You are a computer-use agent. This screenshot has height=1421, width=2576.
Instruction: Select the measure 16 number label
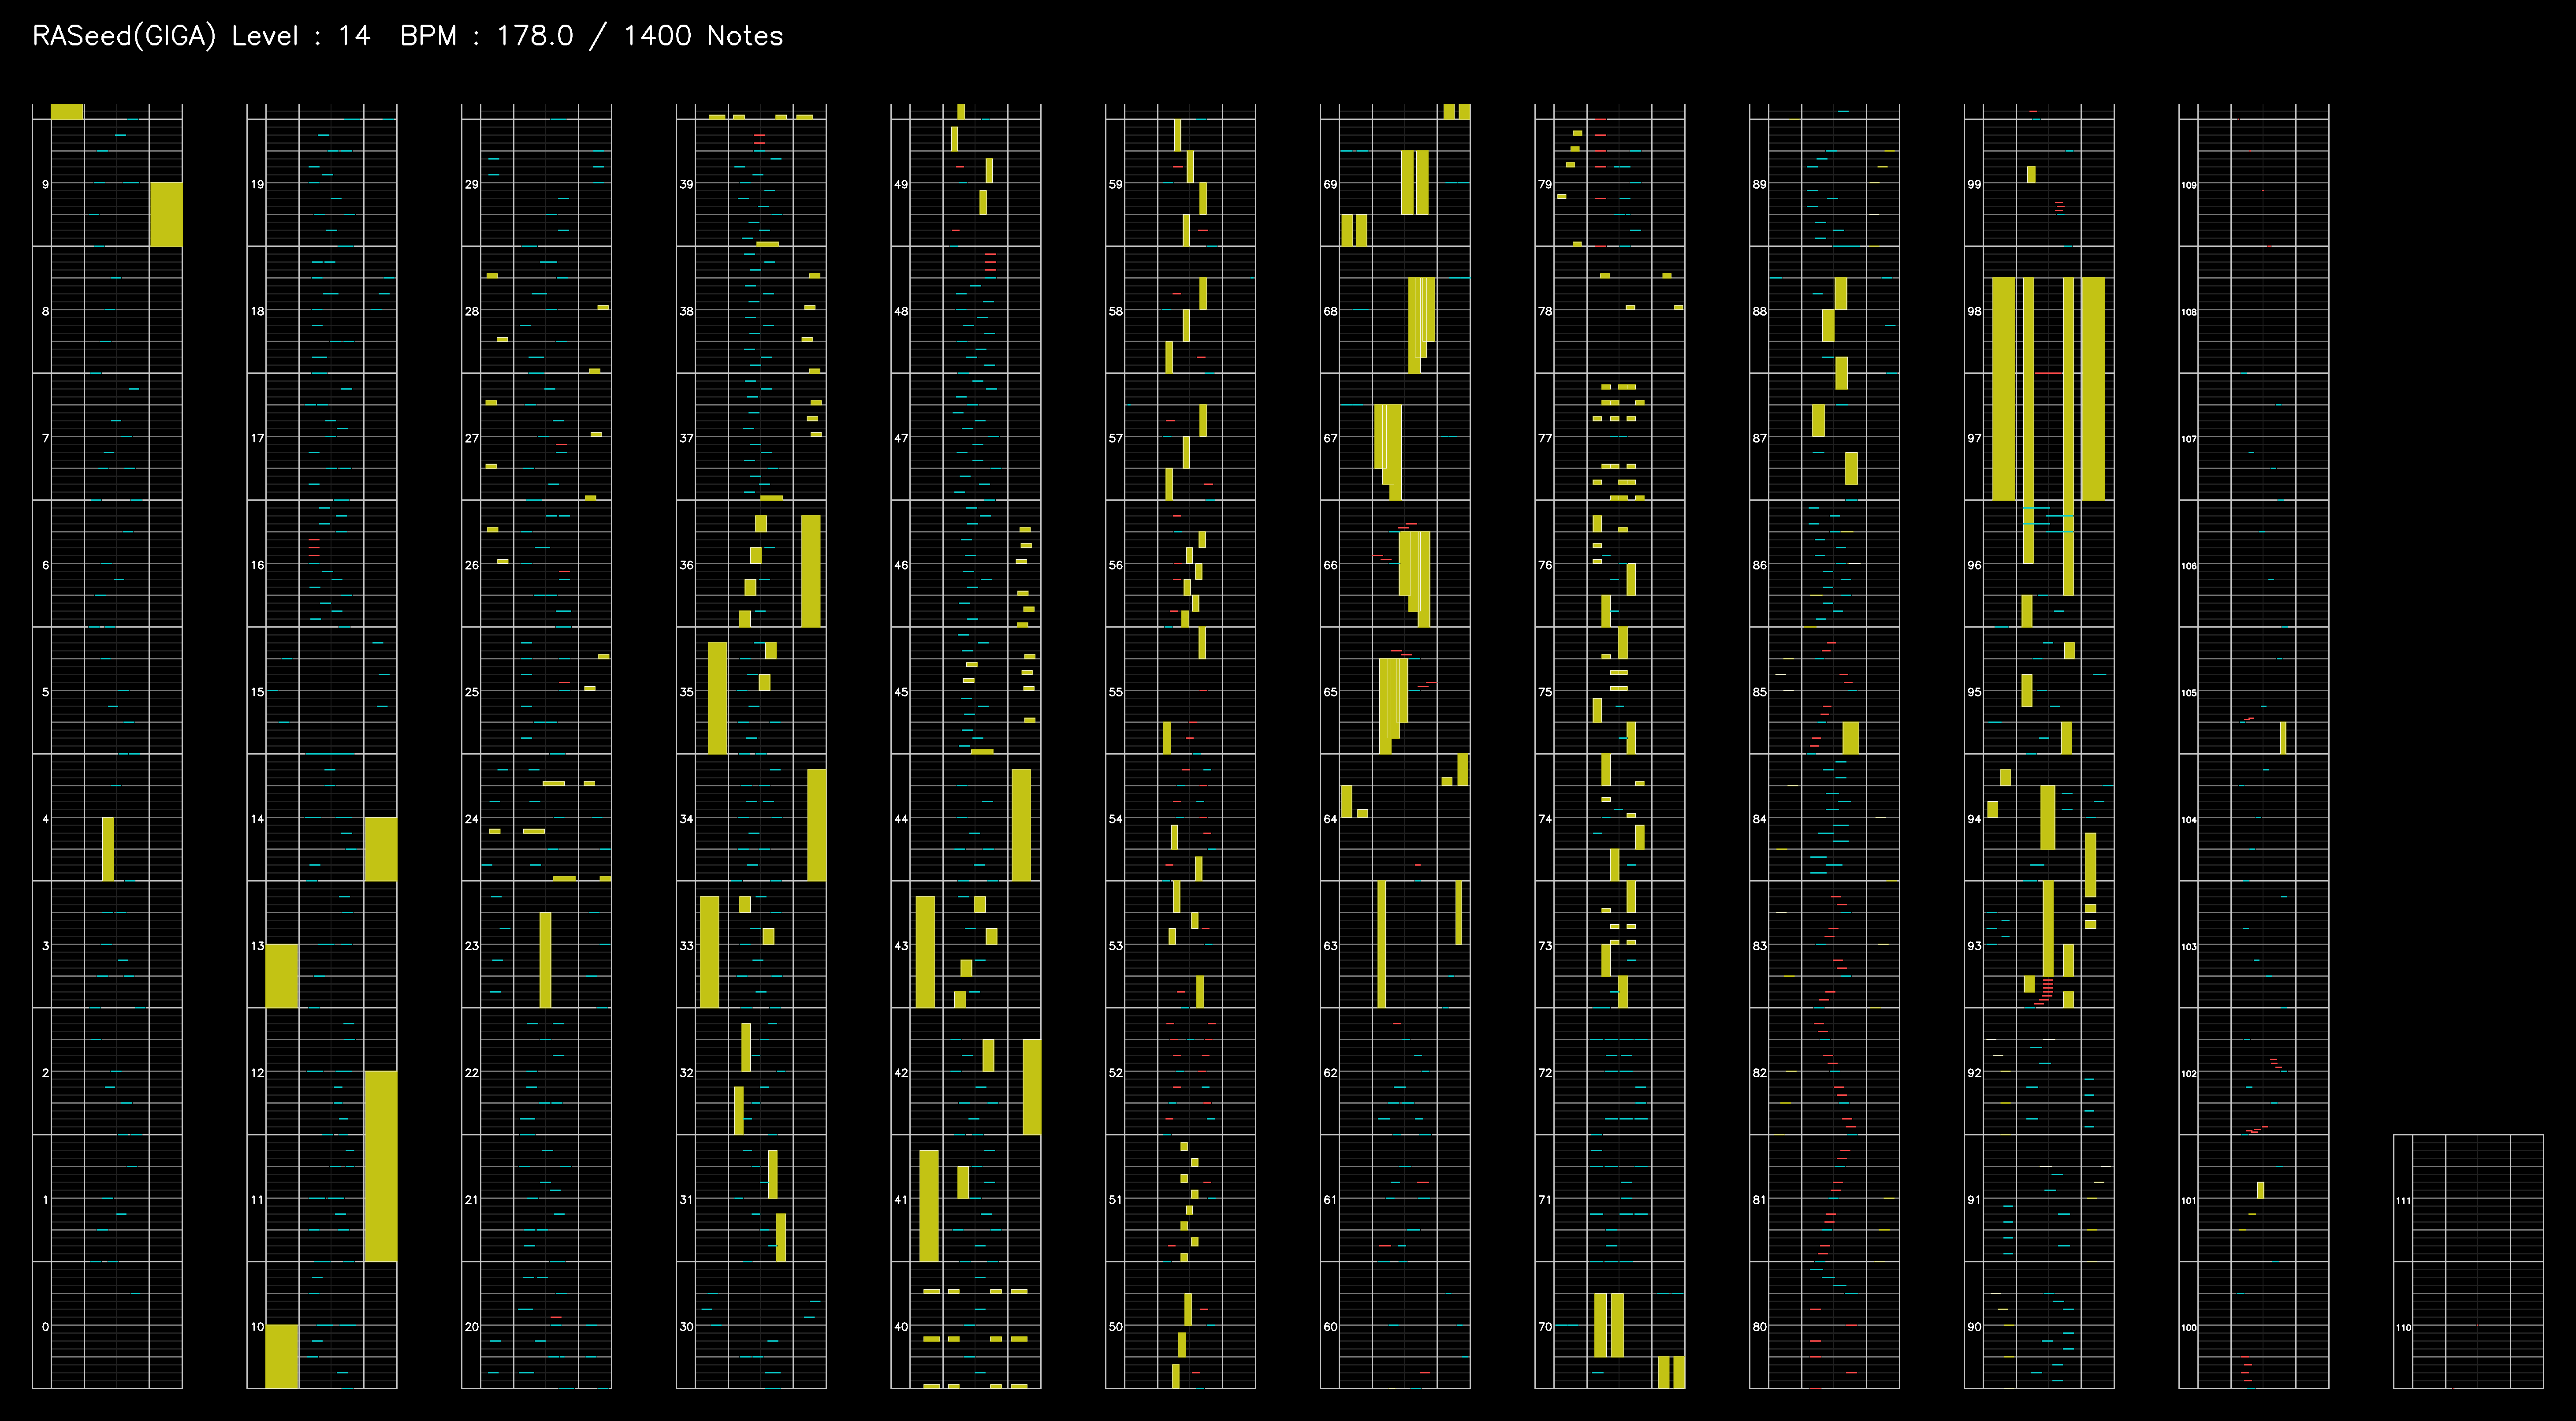pos(257,565)
